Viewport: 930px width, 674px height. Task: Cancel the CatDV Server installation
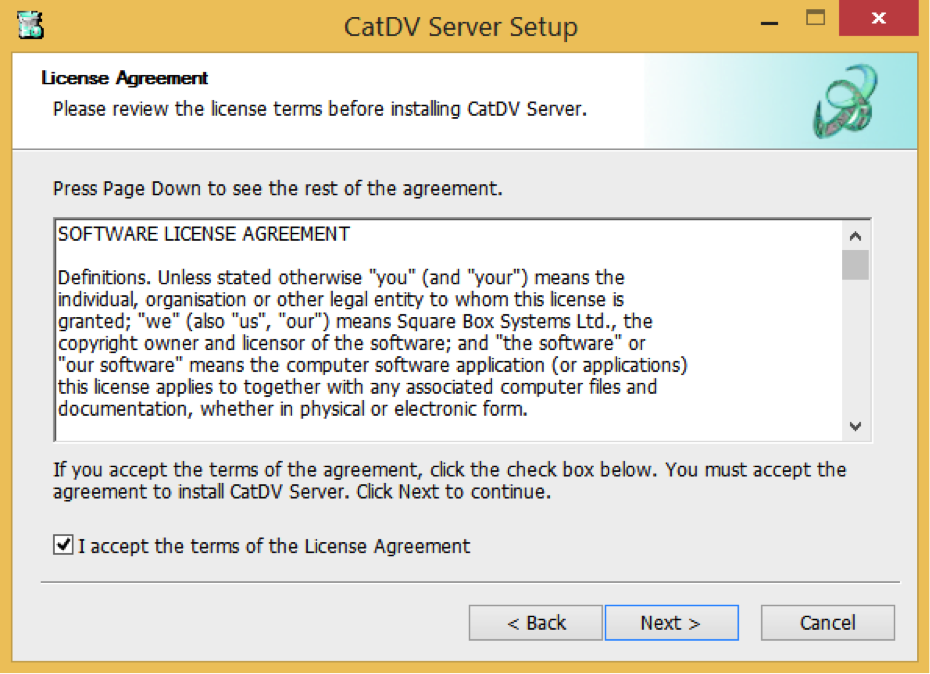click(827, 623)
